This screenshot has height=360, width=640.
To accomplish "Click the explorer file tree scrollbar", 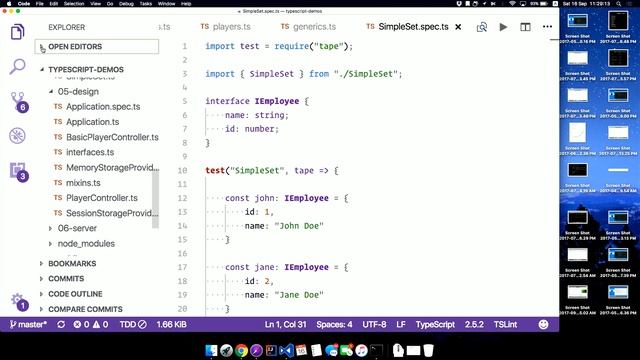I will click(156, 199).
